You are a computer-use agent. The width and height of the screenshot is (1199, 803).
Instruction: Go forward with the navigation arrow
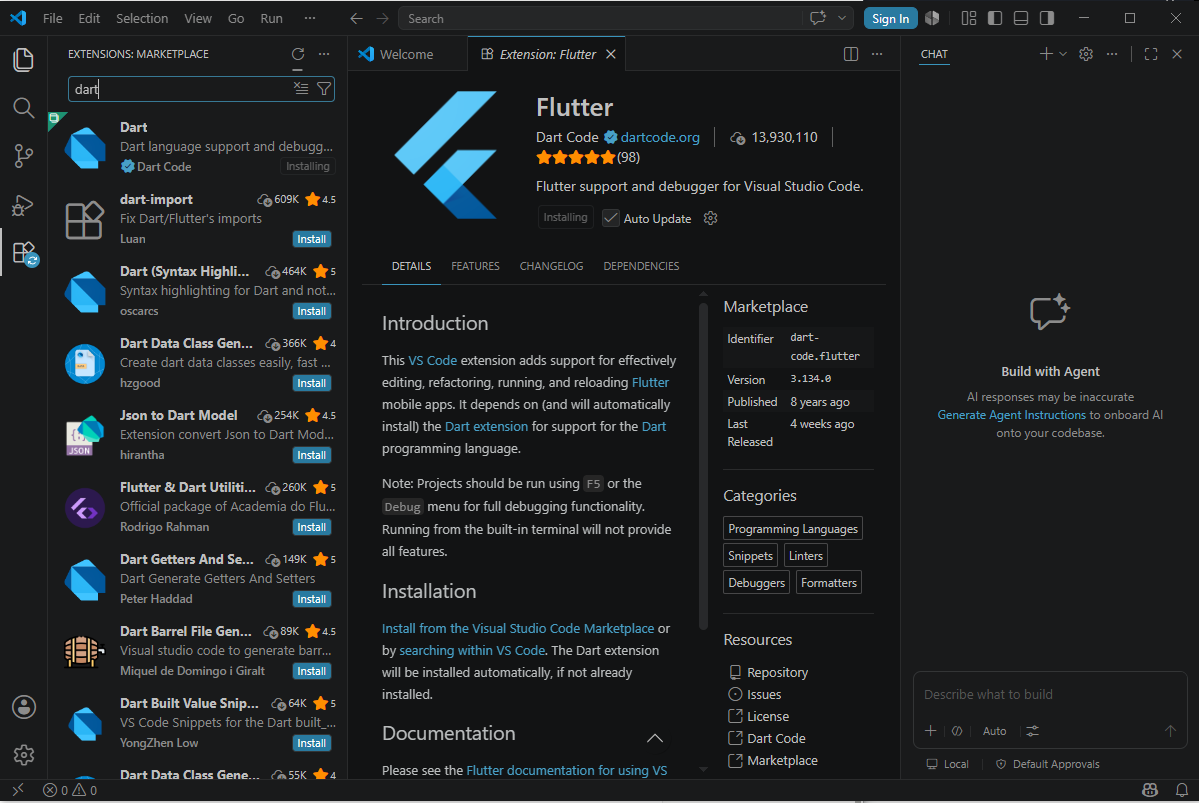pos(382,18)
